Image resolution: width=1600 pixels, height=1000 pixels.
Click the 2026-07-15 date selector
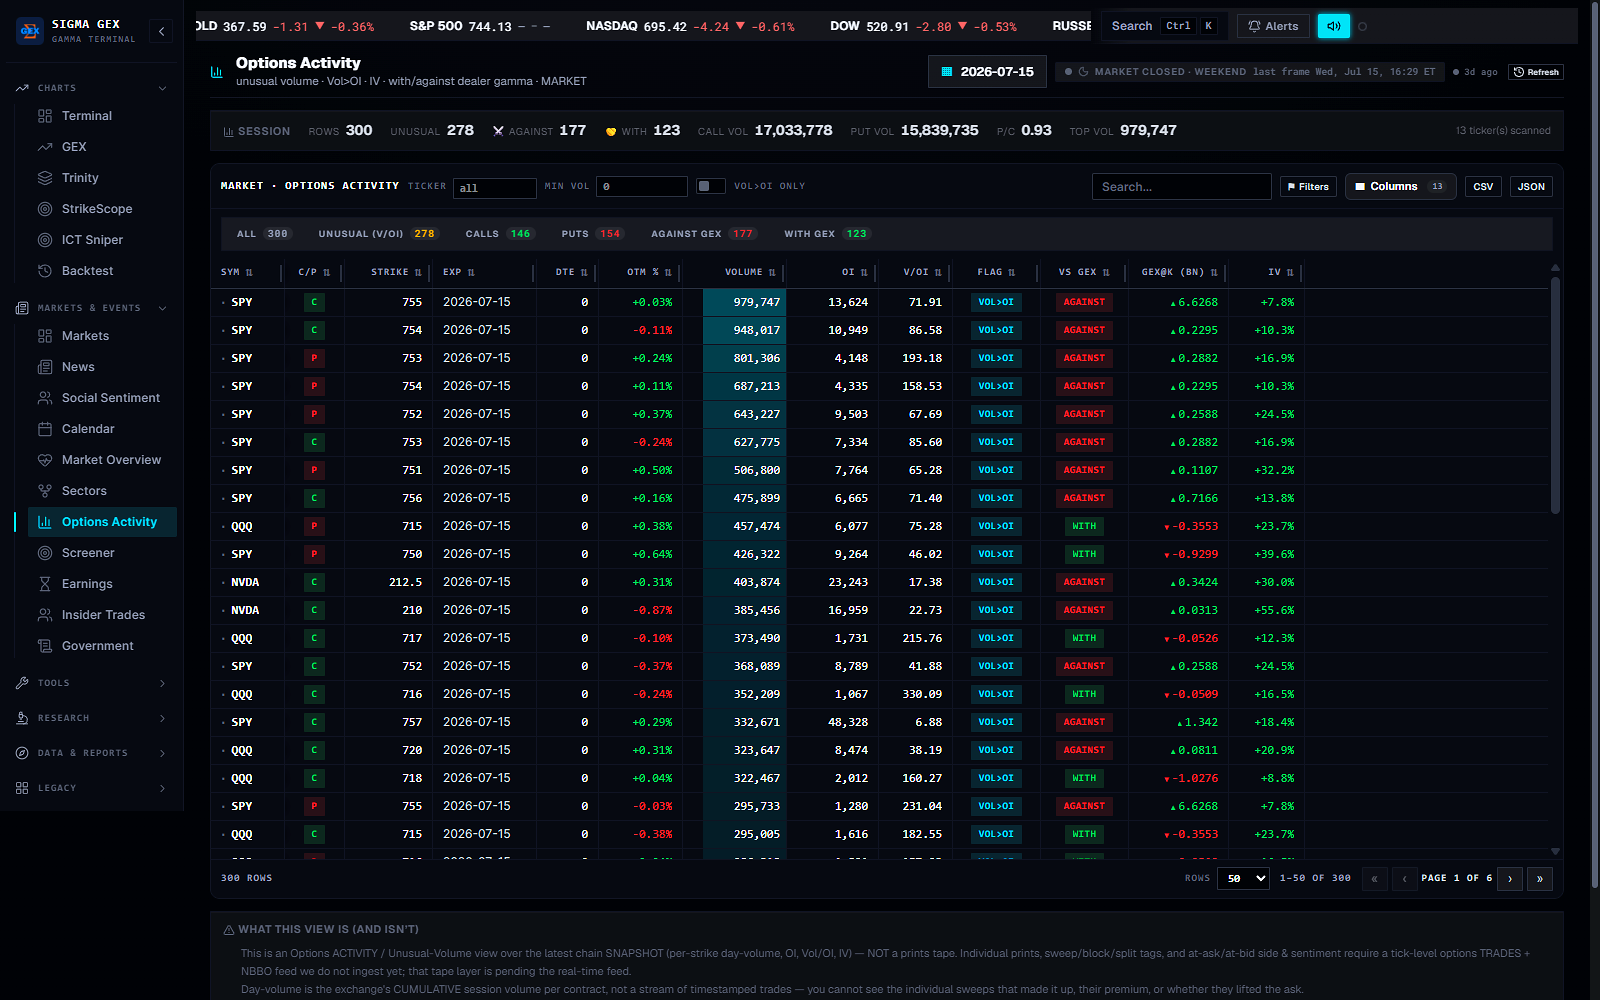(988, 72)
